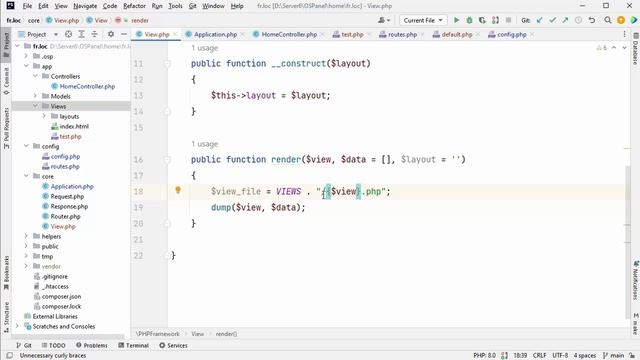Open Database tool window sidebar
The height and width of the screenshot is (360, 640).
click(636, 49)
